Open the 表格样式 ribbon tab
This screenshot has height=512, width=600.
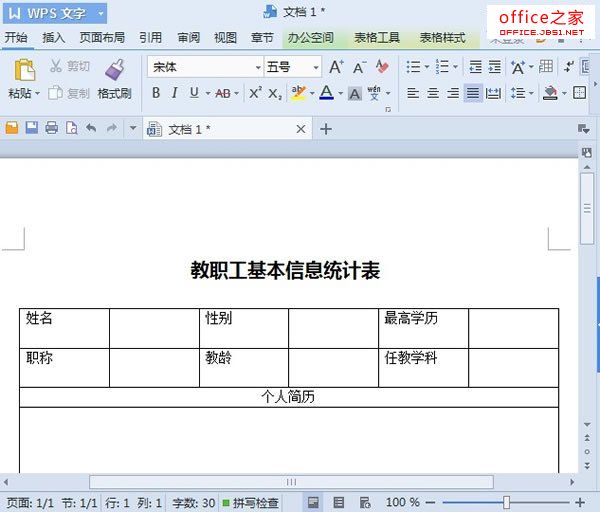(x=443, y=38)
